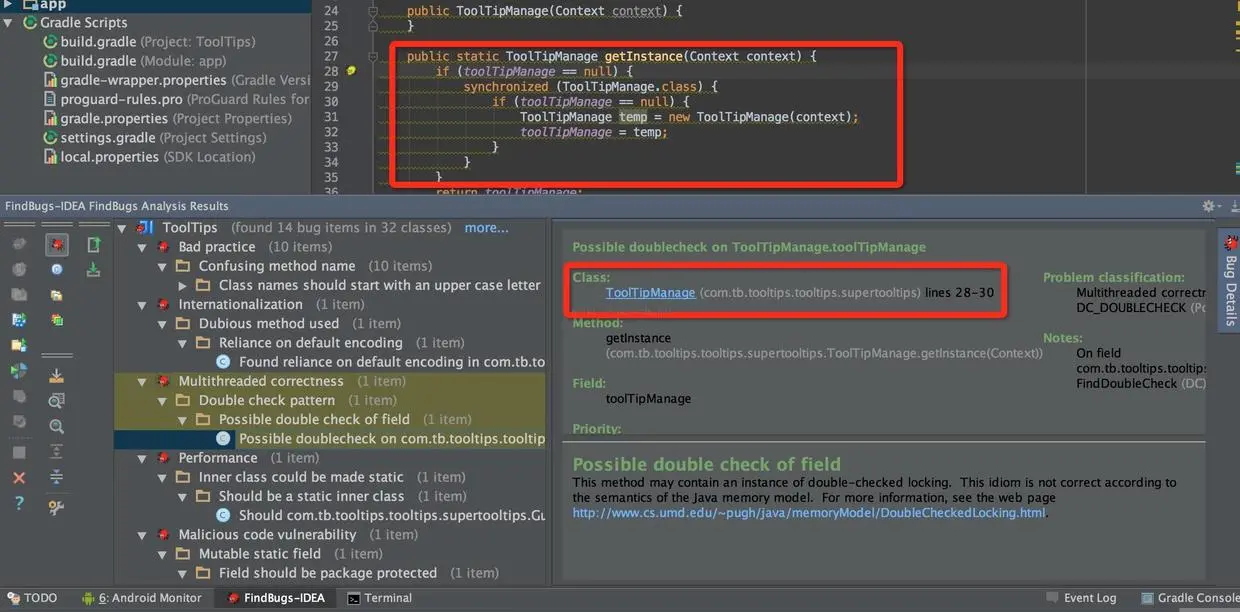Collapse the Double check pattern folder

point(162,400)
